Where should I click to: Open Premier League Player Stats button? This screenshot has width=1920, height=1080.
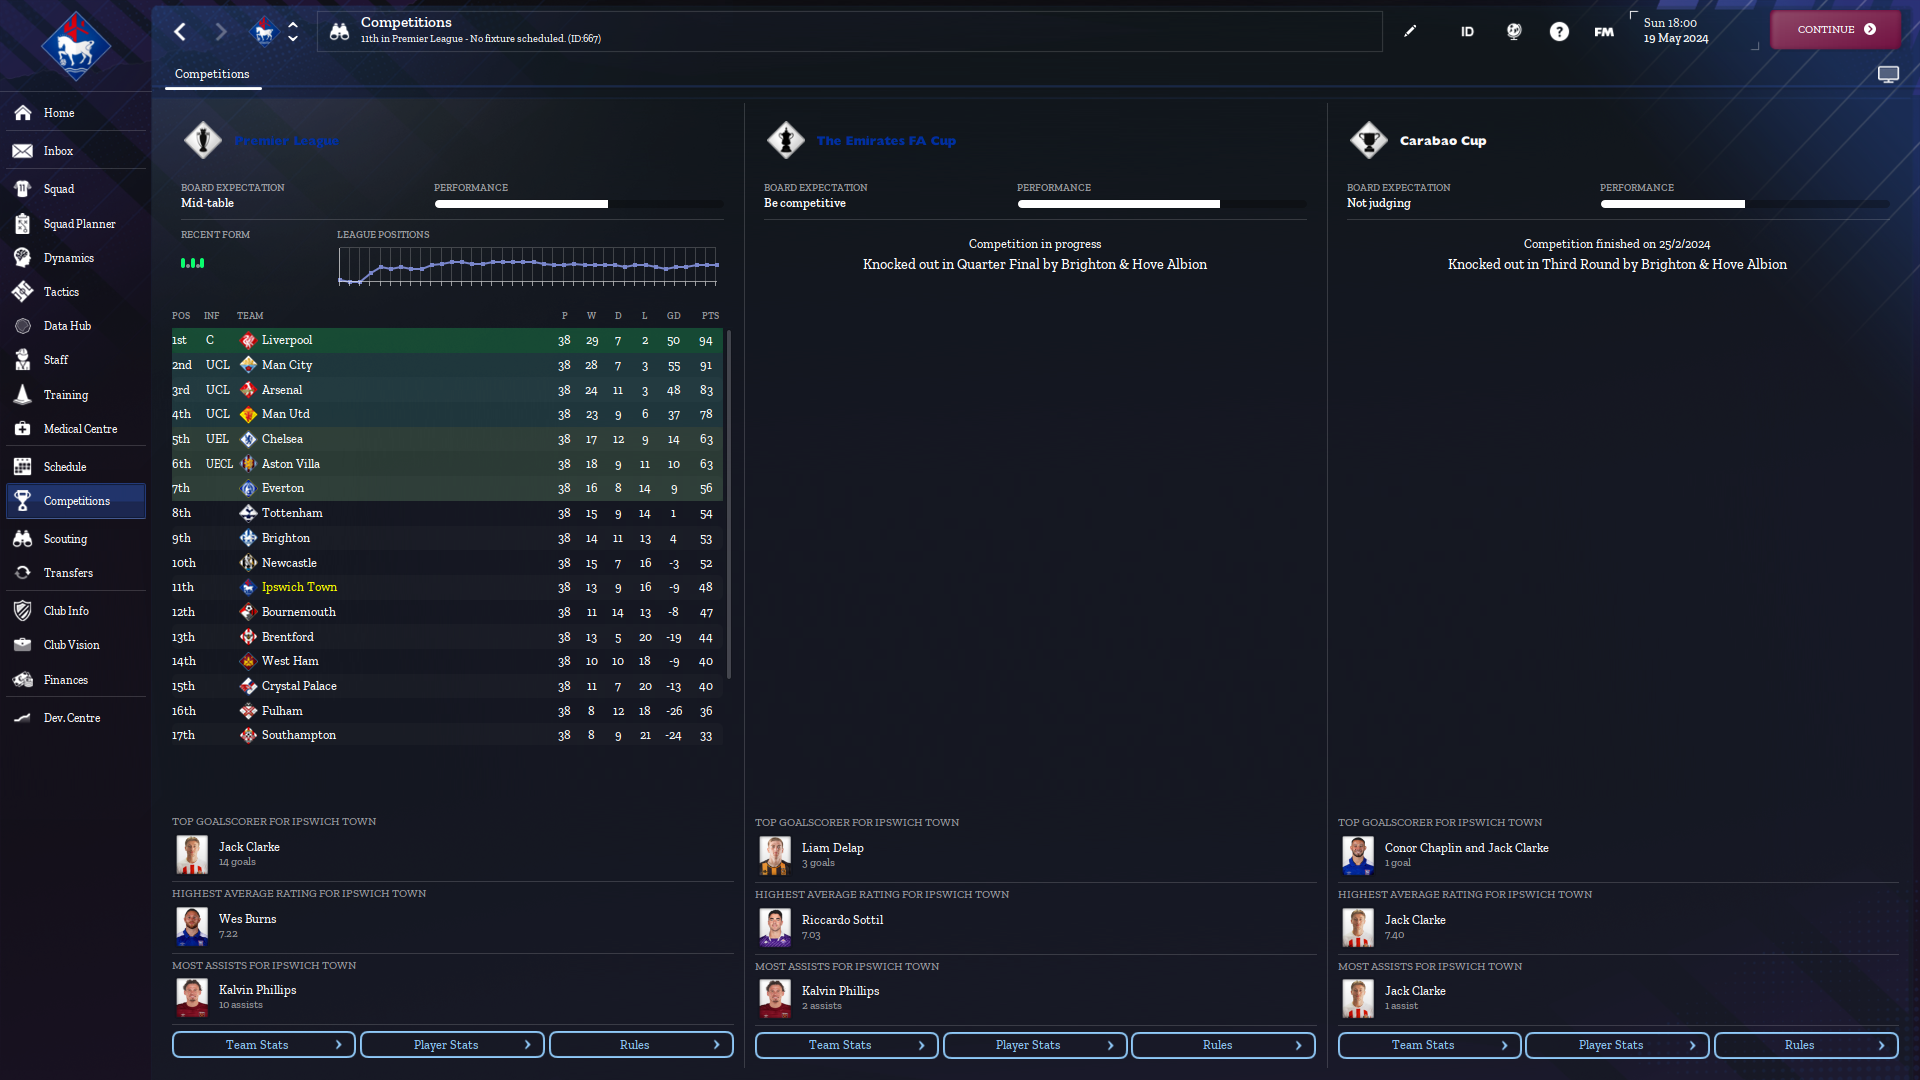[x=452, y=1045]
